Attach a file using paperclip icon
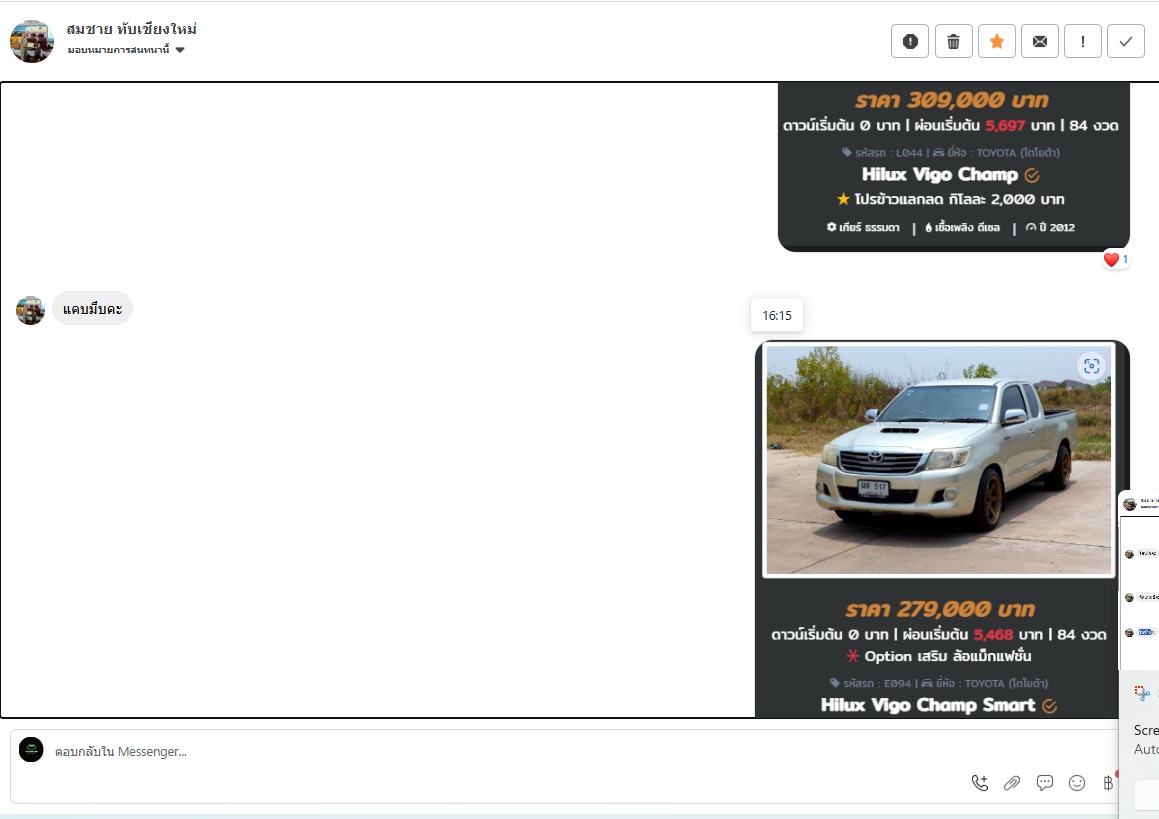 click(1012, 783)
